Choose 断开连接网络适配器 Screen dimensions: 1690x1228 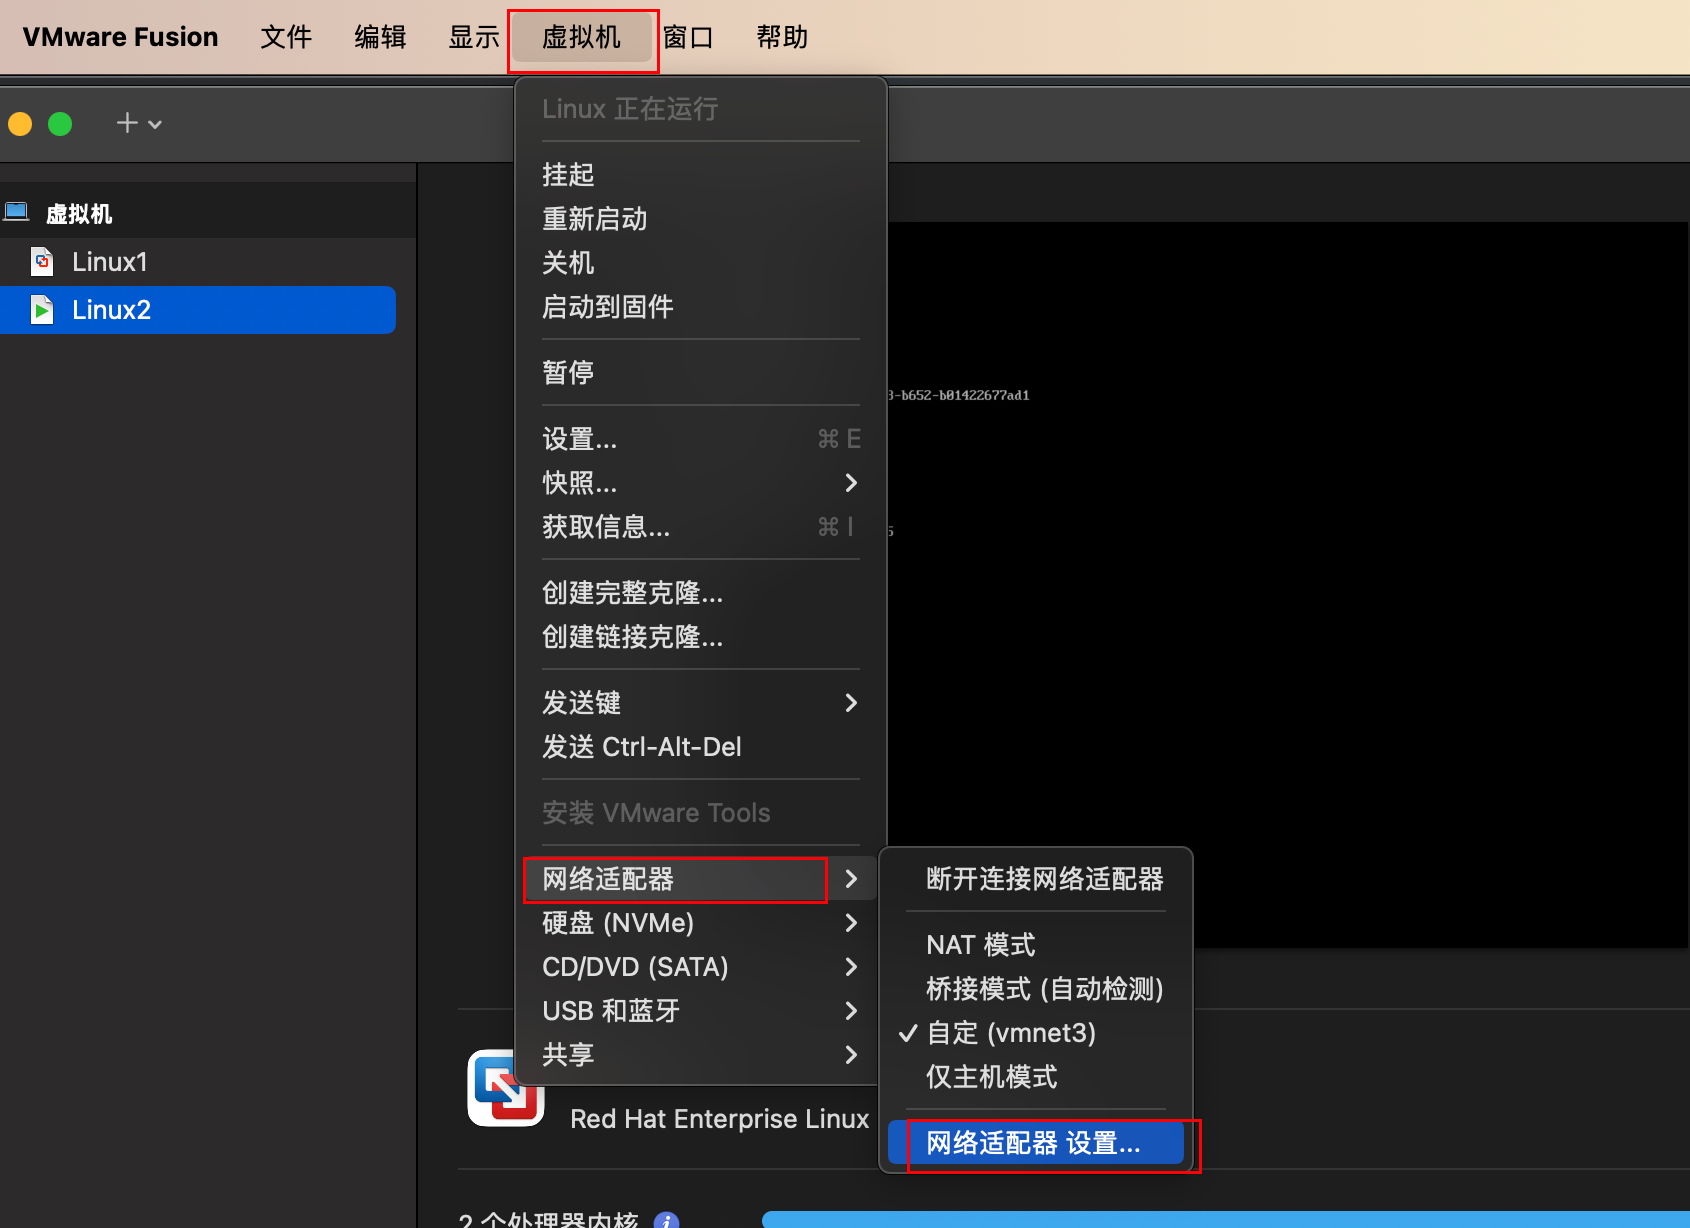pyautogui.click(x=1036, y=879)
